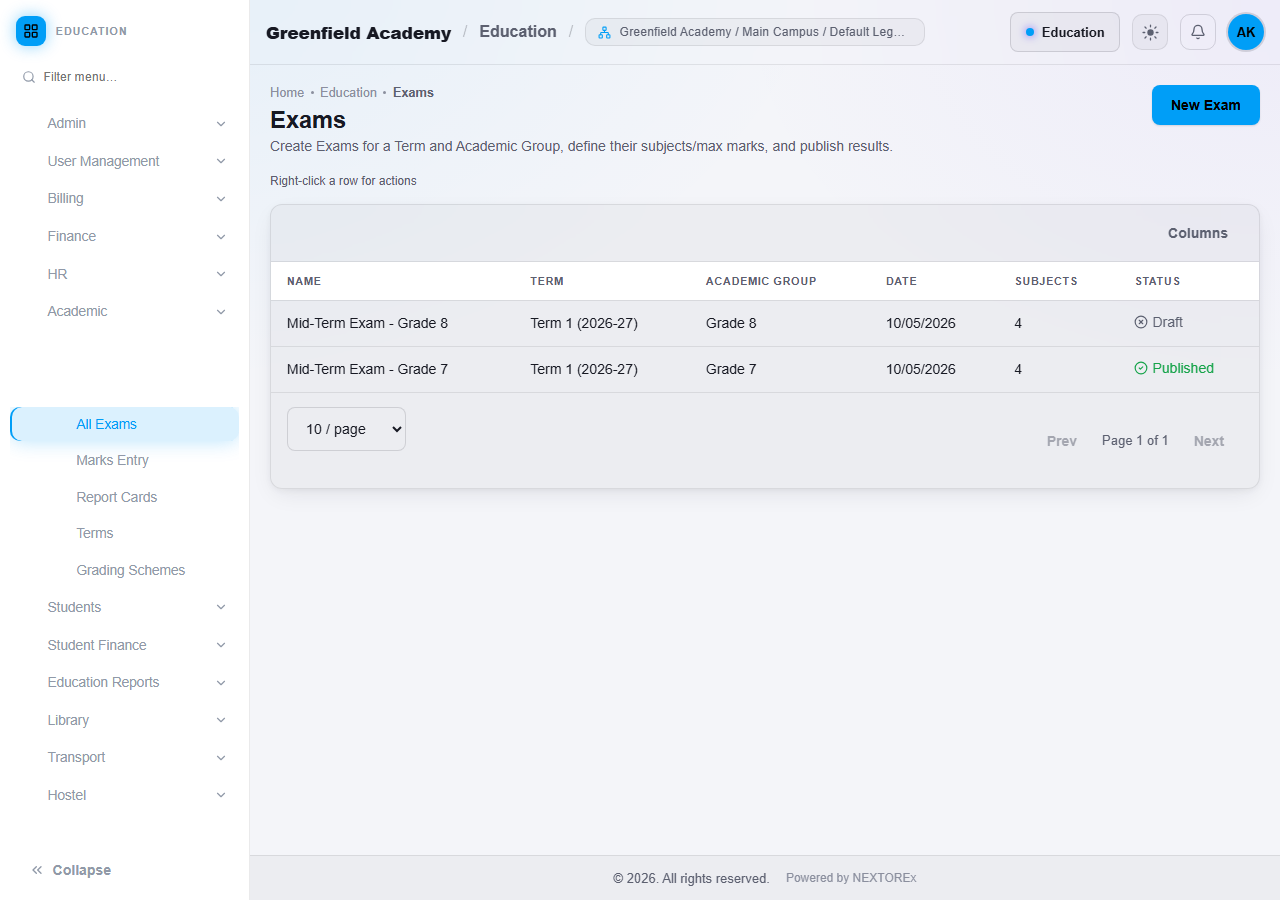Expand the Admin menu chevron
The height and width of the screenshot is (900, 1280).
[x=221, y=124]
